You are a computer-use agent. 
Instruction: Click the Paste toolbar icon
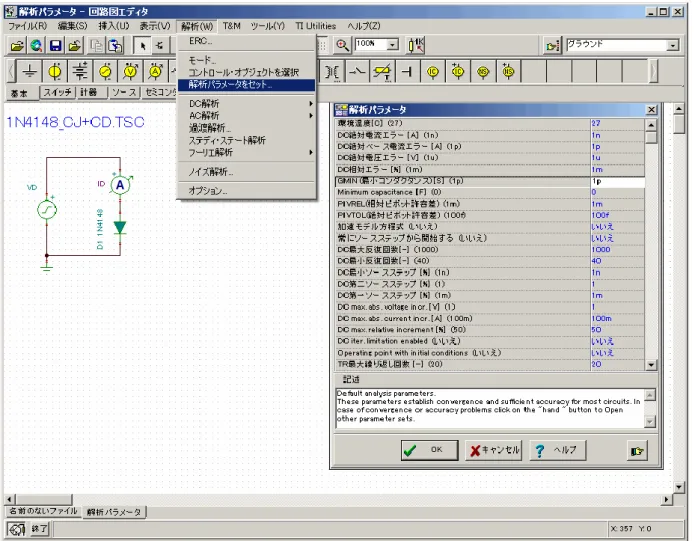click(115, 45)
